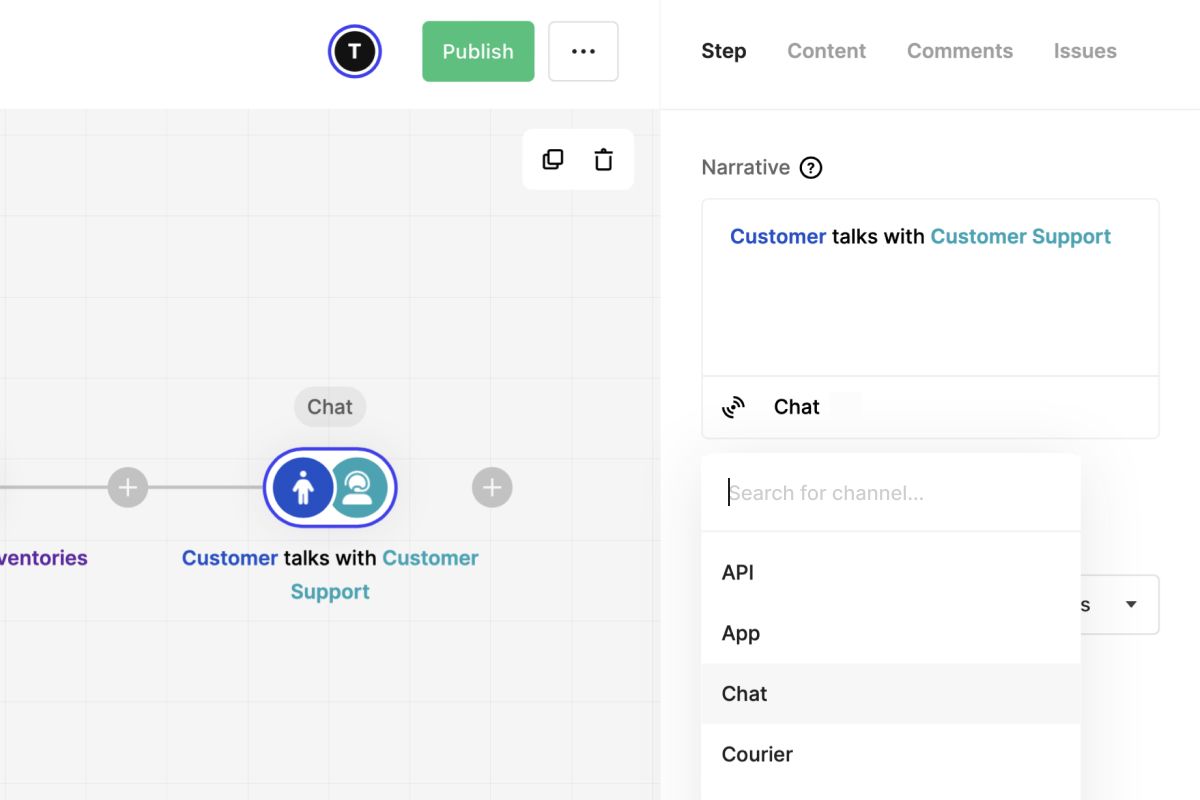Viewport: 1200px width, 800px height.
Task: Switch to the Comments tab
Action: pos(960,51)
